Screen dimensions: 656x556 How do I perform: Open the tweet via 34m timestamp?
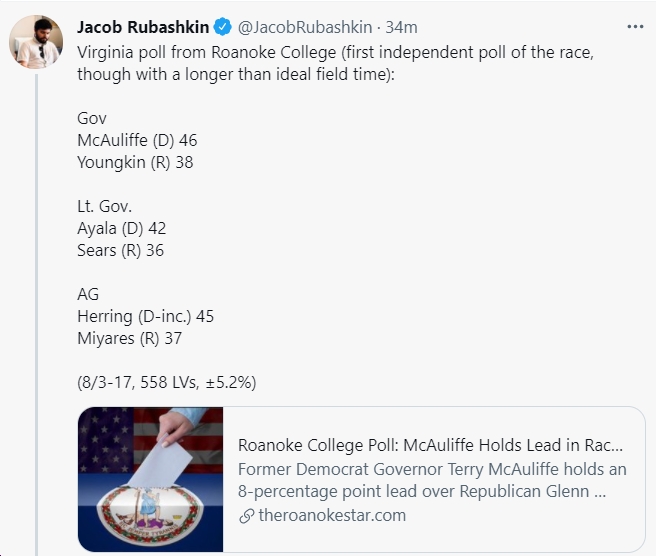point(401,27)
